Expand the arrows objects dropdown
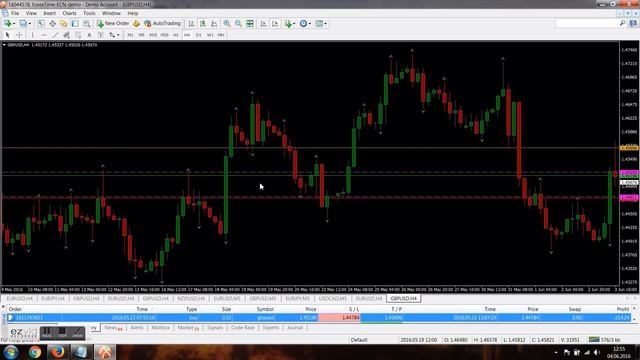This screenshot has height=360, width=640. 118,35
